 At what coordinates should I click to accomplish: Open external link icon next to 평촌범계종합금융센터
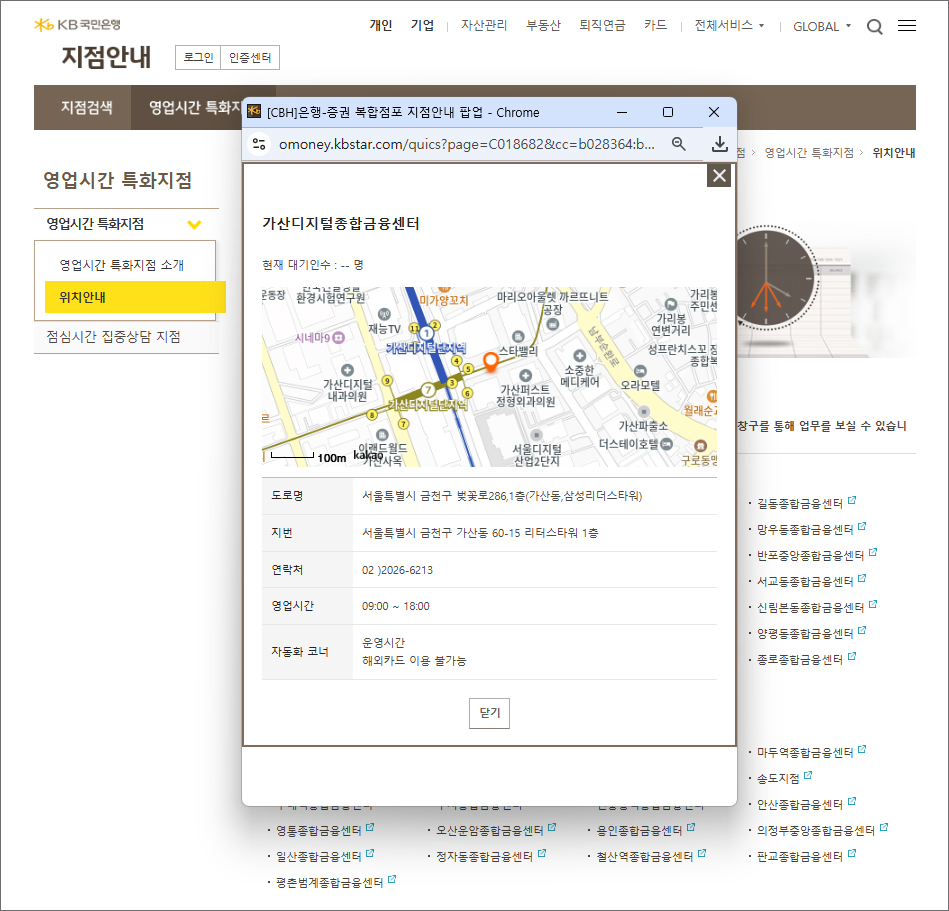coord(392,880)
